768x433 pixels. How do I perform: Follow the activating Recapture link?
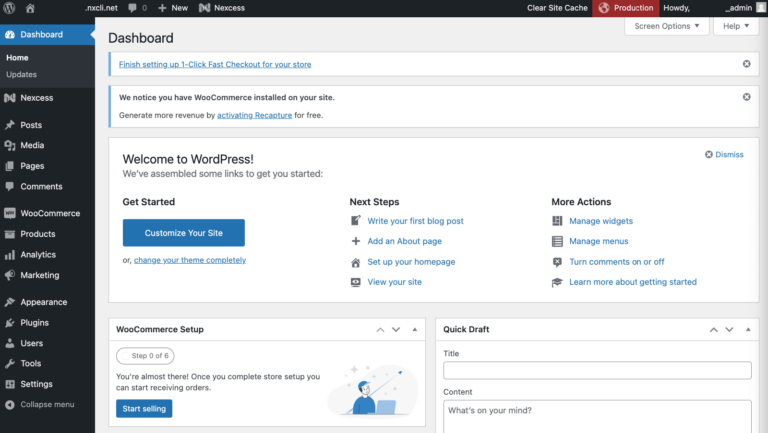[x=255, y=115]
